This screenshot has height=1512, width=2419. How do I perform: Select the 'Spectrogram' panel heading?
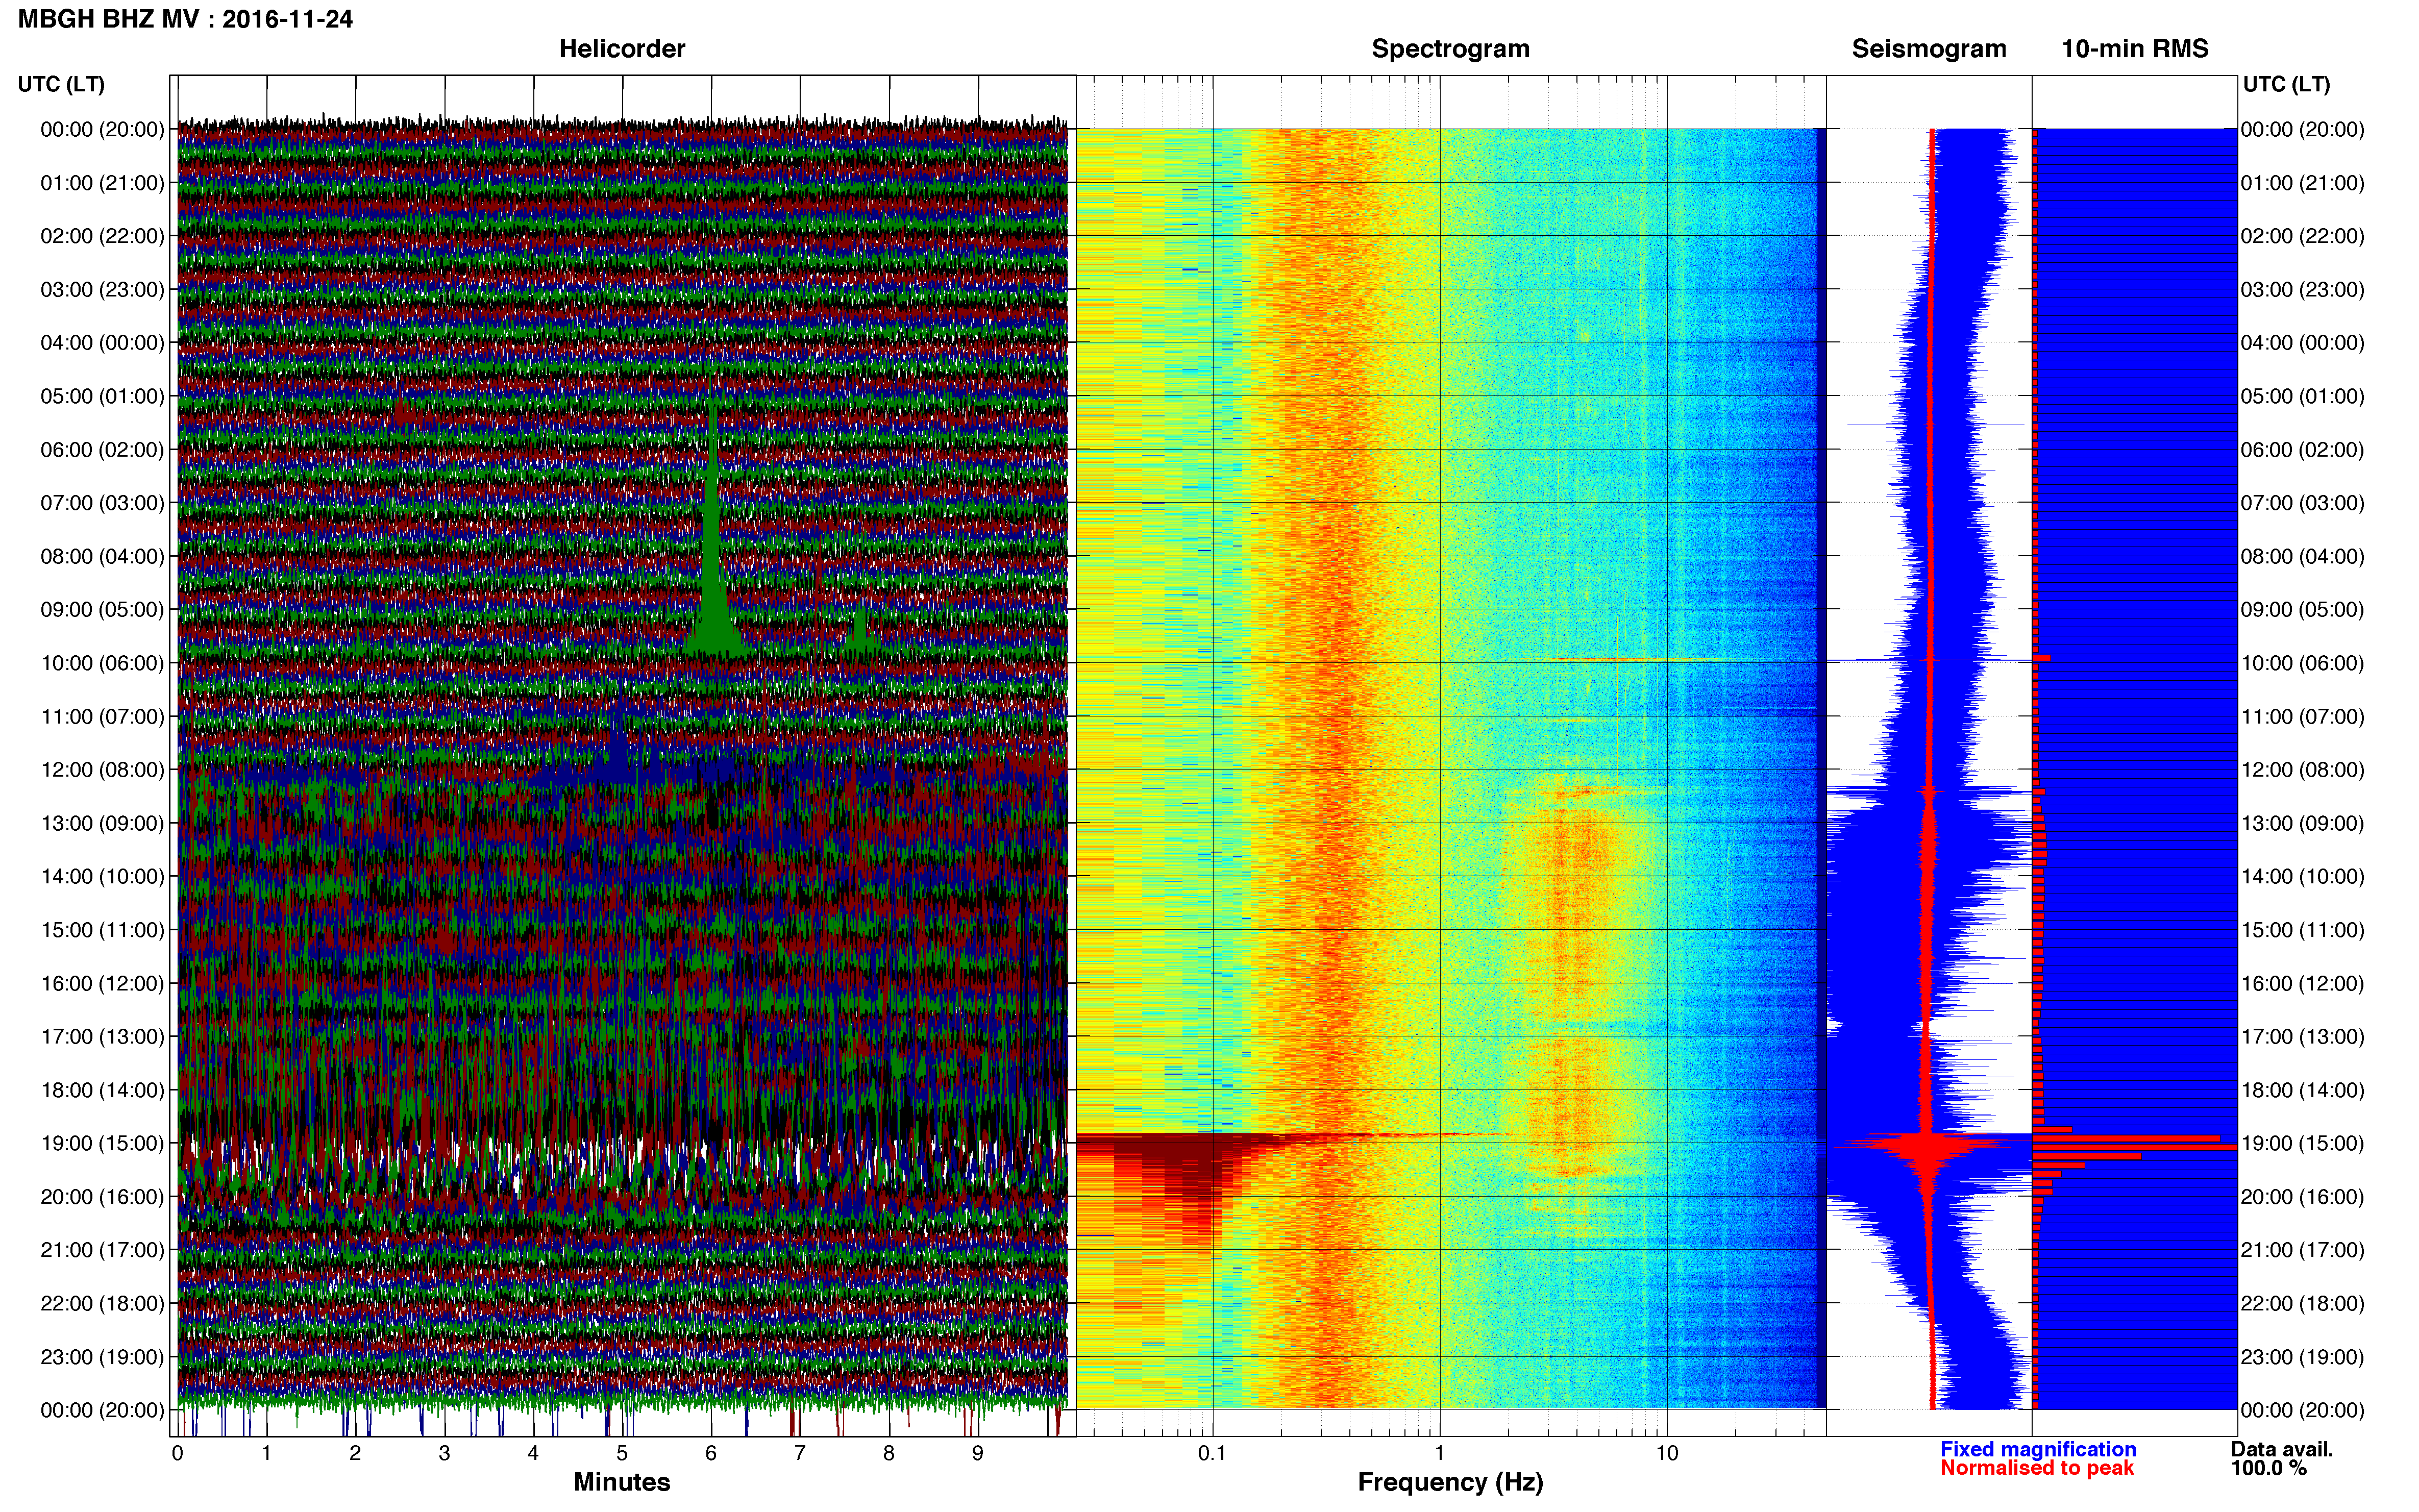pos(1450,49)
